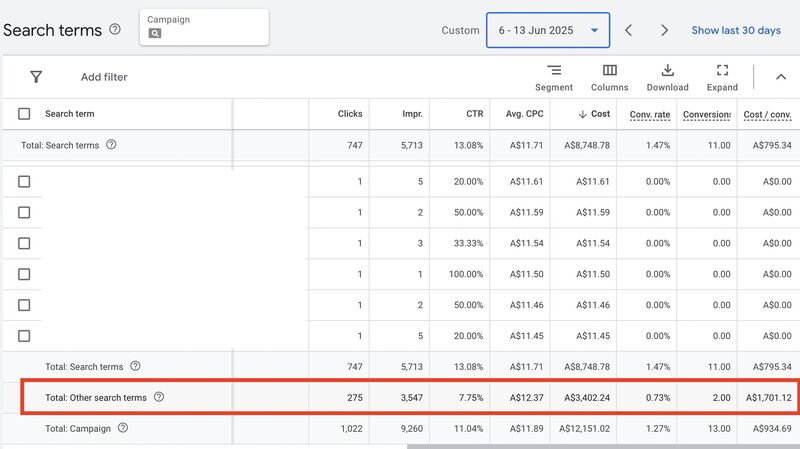Sort by the Clicks column header
The image size is (800, 449).
tap(350, 114)
